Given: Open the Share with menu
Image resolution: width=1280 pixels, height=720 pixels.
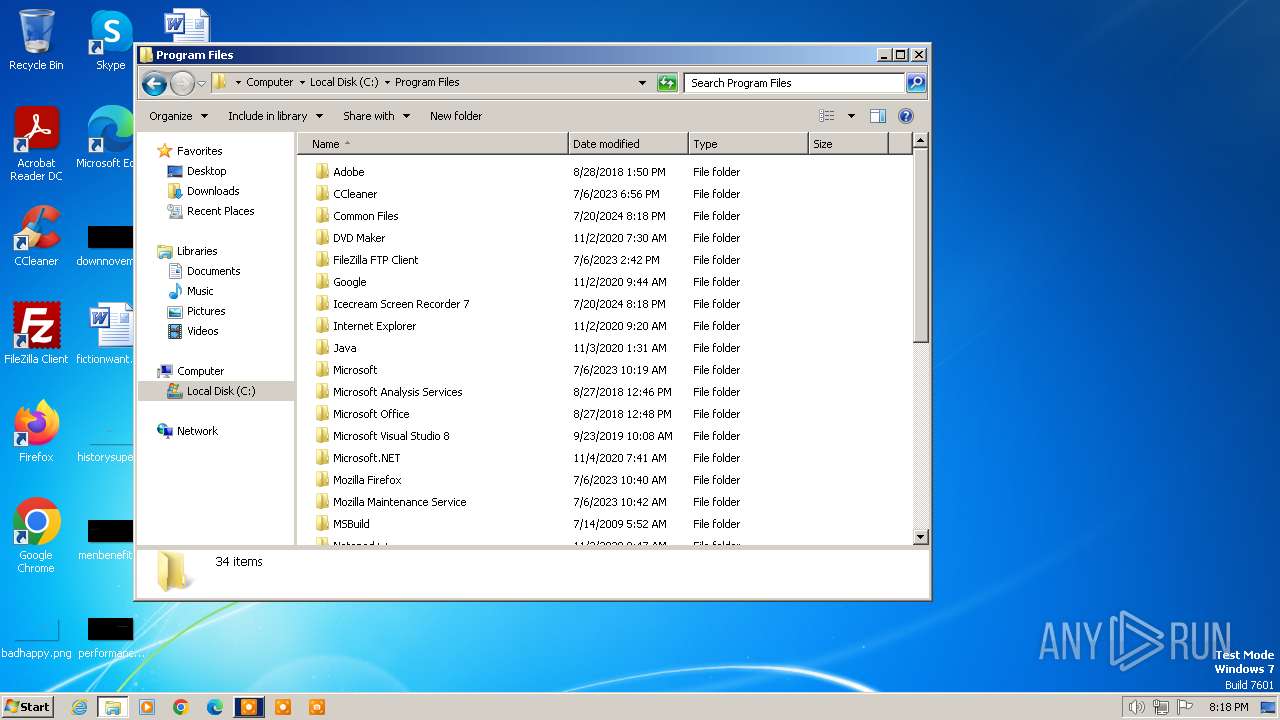Looking at the screenshot, I should tap(376, 116).
